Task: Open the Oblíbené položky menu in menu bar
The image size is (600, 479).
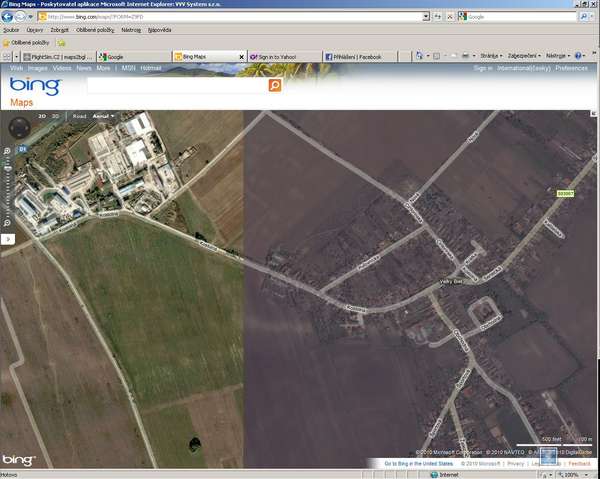Action: 95,30
